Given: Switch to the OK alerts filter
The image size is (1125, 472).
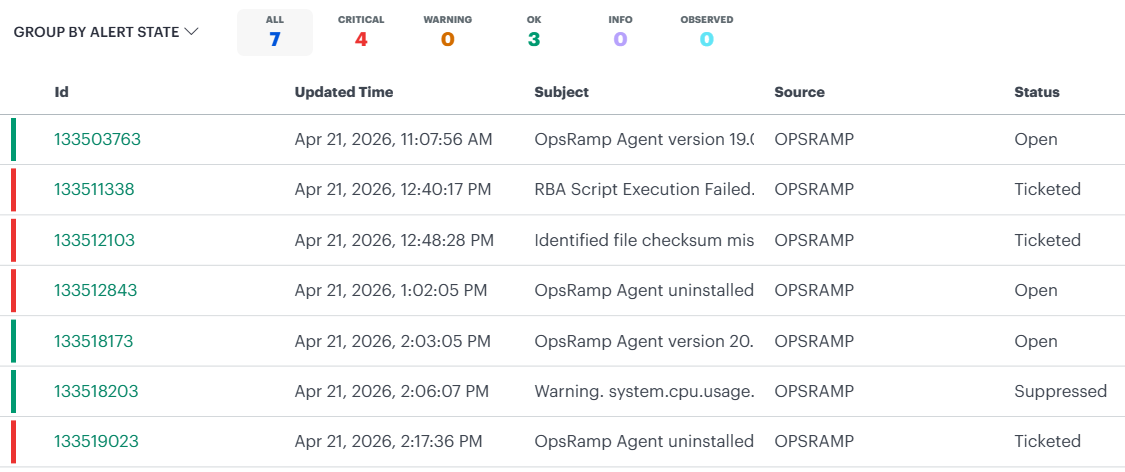Looking at the screenshot, I should coord(534,32).
